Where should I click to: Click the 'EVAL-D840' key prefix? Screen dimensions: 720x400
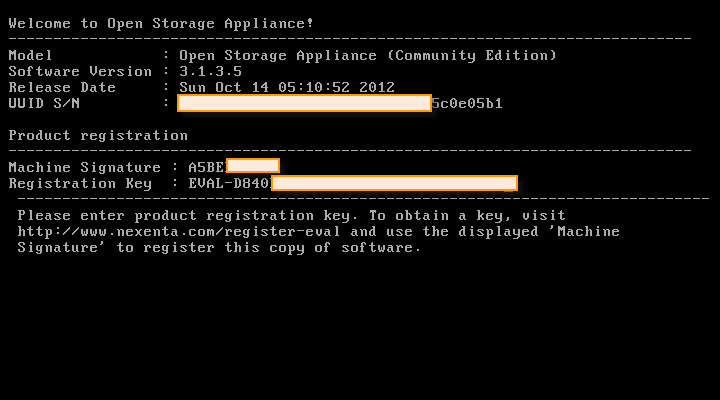[229, 183]
